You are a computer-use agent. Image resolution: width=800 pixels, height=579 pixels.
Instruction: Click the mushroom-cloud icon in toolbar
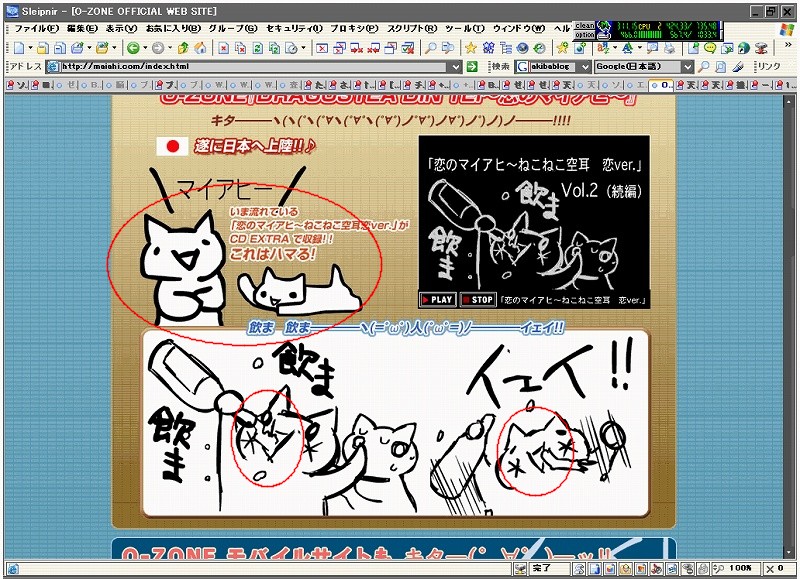tap(761, 48)
